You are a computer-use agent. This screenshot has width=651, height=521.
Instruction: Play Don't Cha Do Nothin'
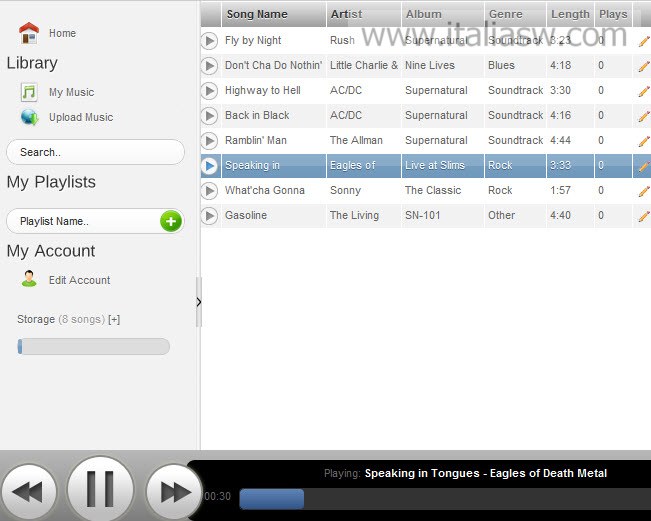point(210,66)
